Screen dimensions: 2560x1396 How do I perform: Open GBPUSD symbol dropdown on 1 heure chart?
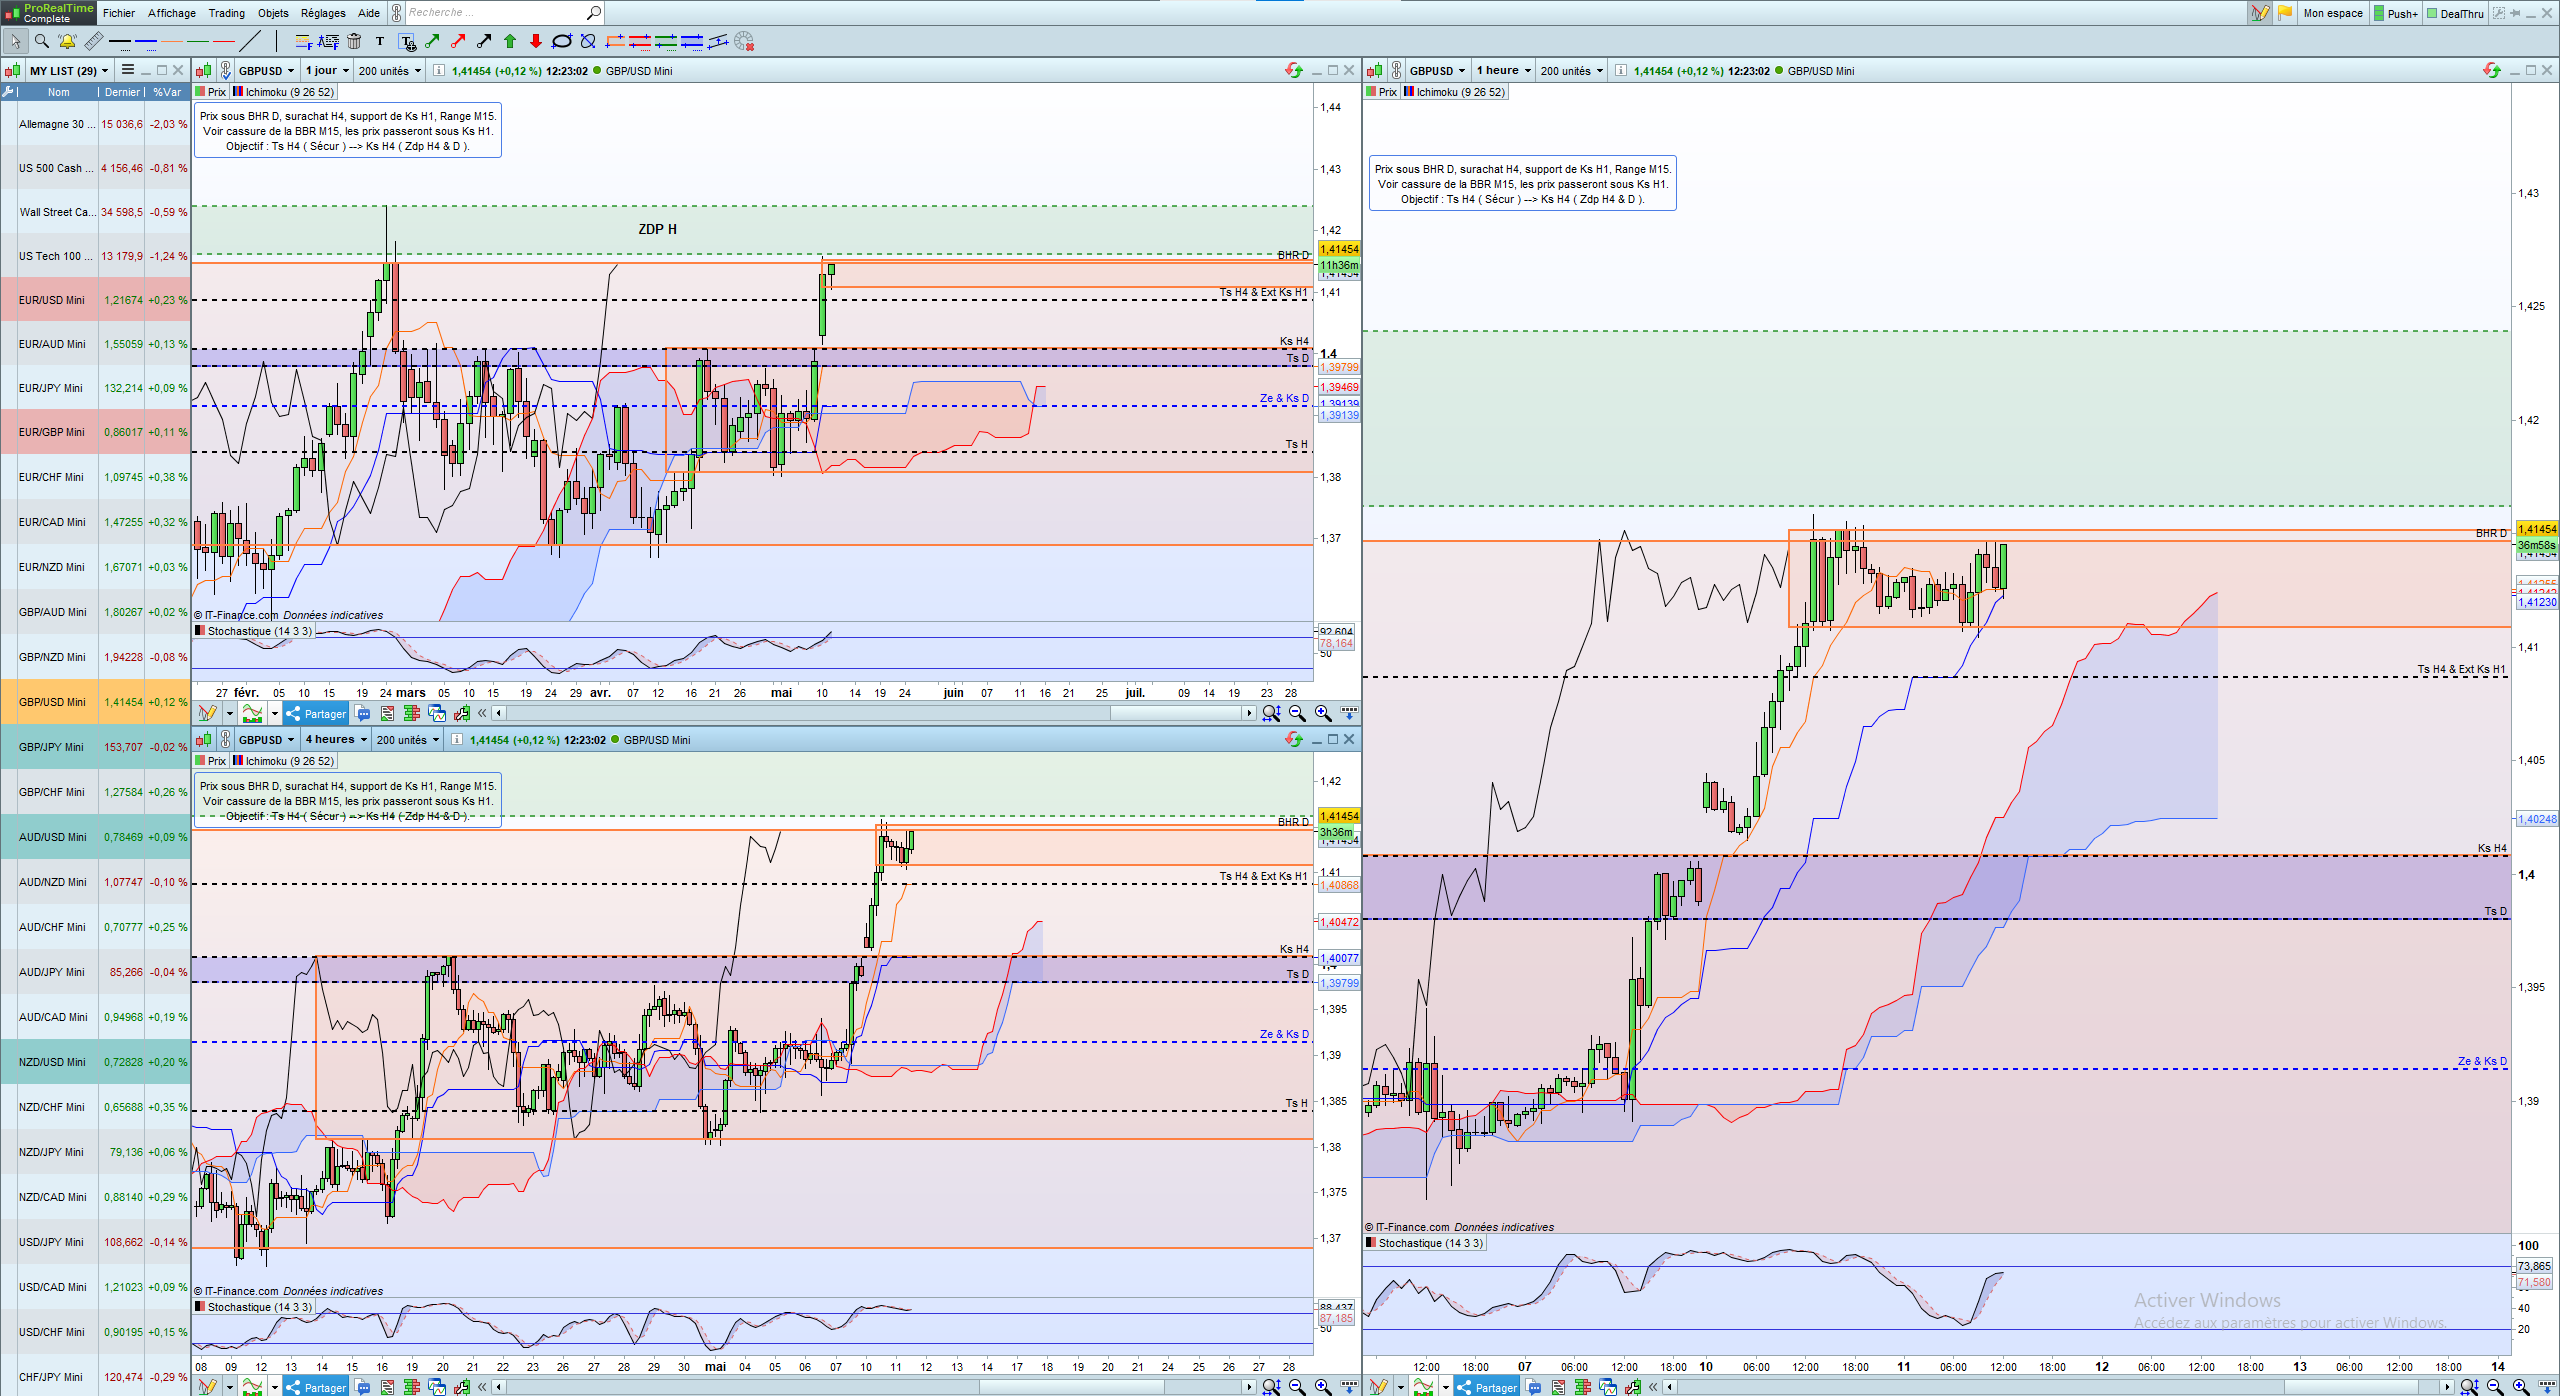(x=1437, y=70)
